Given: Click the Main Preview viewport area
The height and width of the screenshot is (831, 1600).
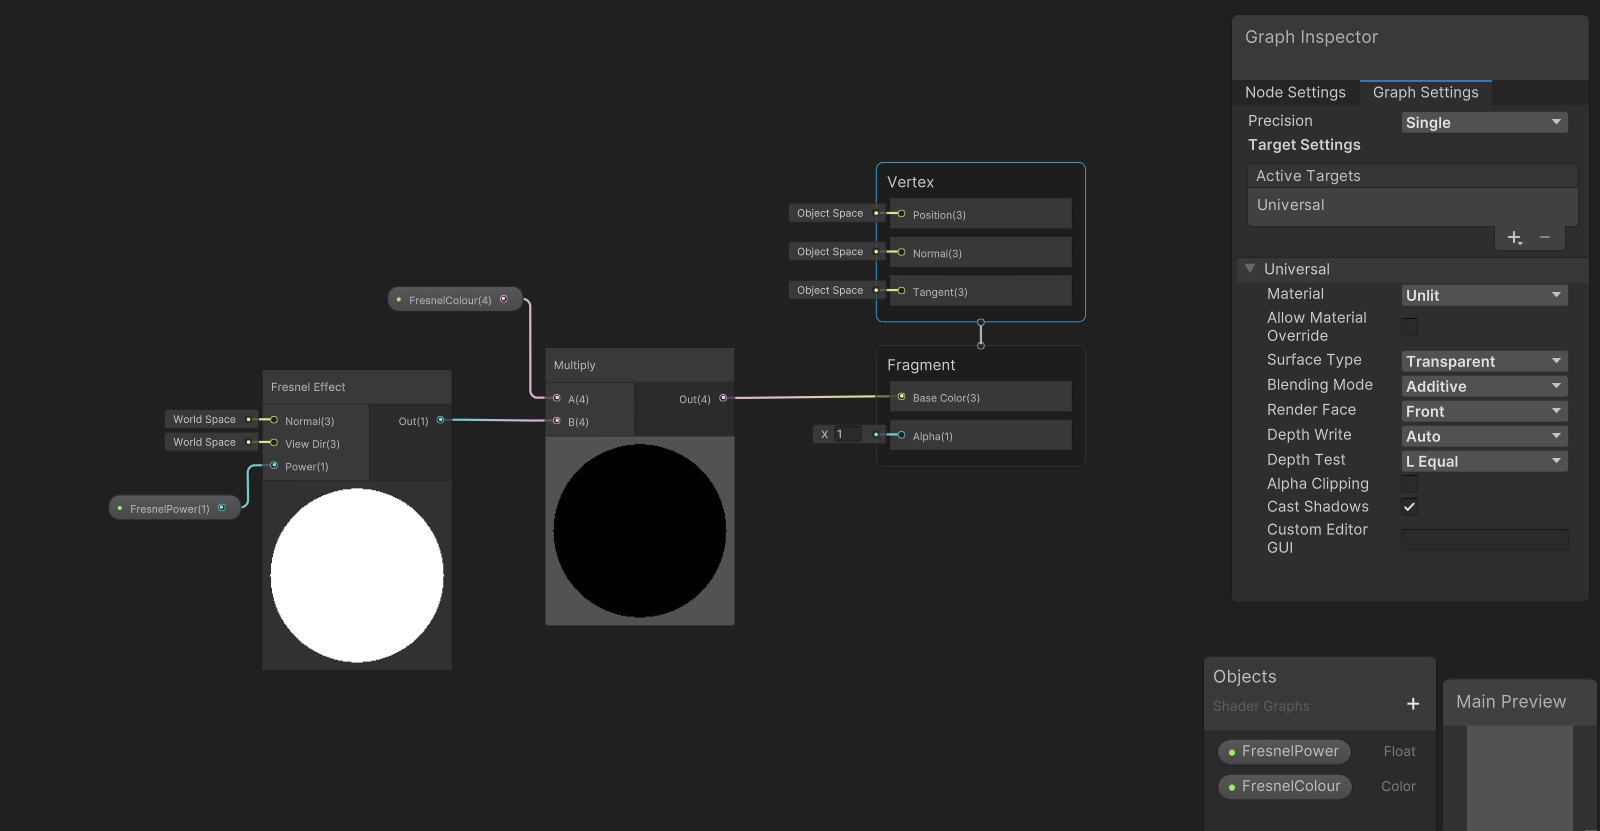Looking at the screenshot, I should point(1520,778).
